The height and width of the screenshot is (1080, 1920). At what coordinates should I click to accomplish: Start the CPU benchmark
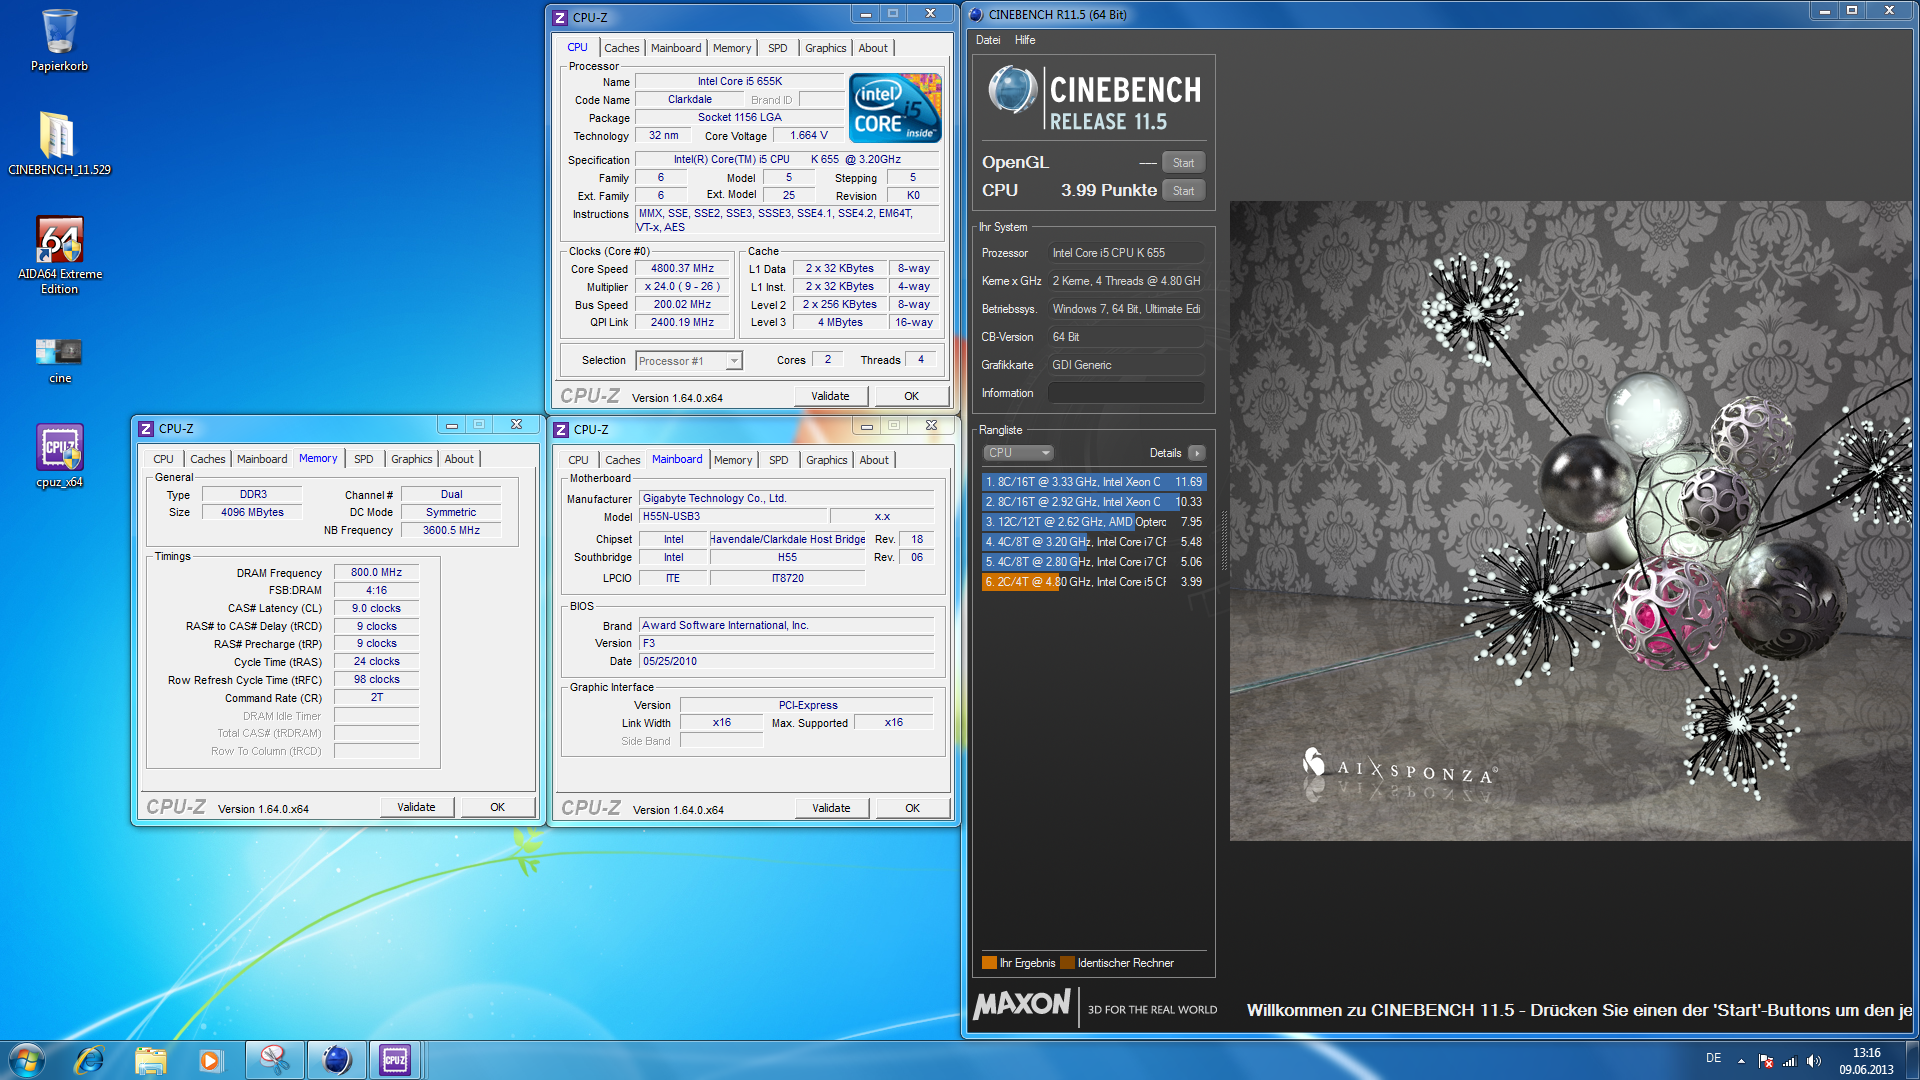(x=1183, y=191)
